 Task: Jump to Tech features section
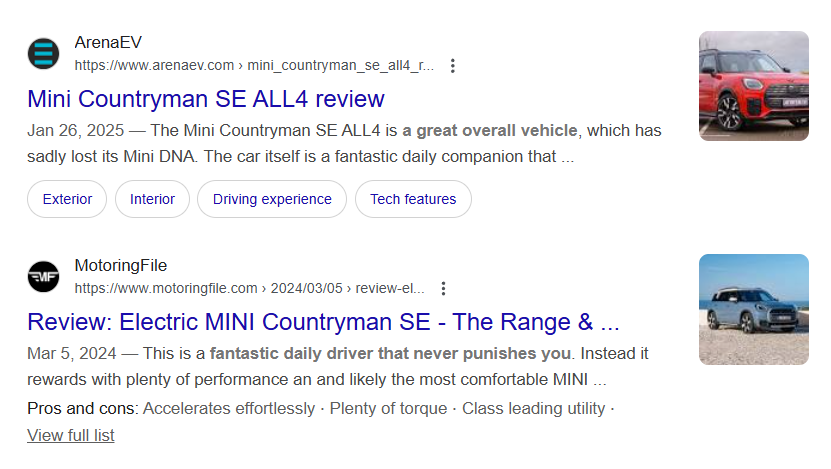(413, 199)
